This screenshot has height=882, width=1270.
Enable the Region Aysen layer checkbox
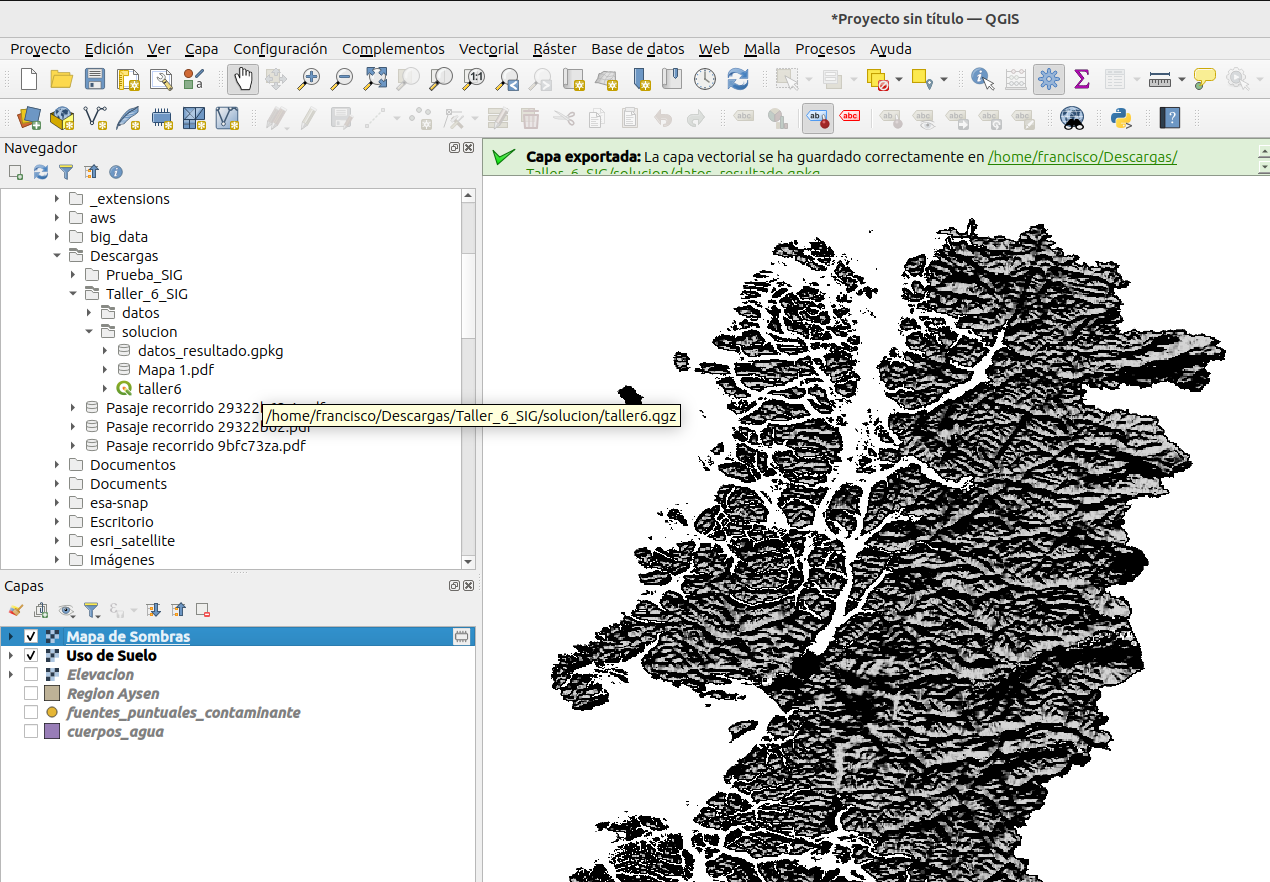click(31, 694)
